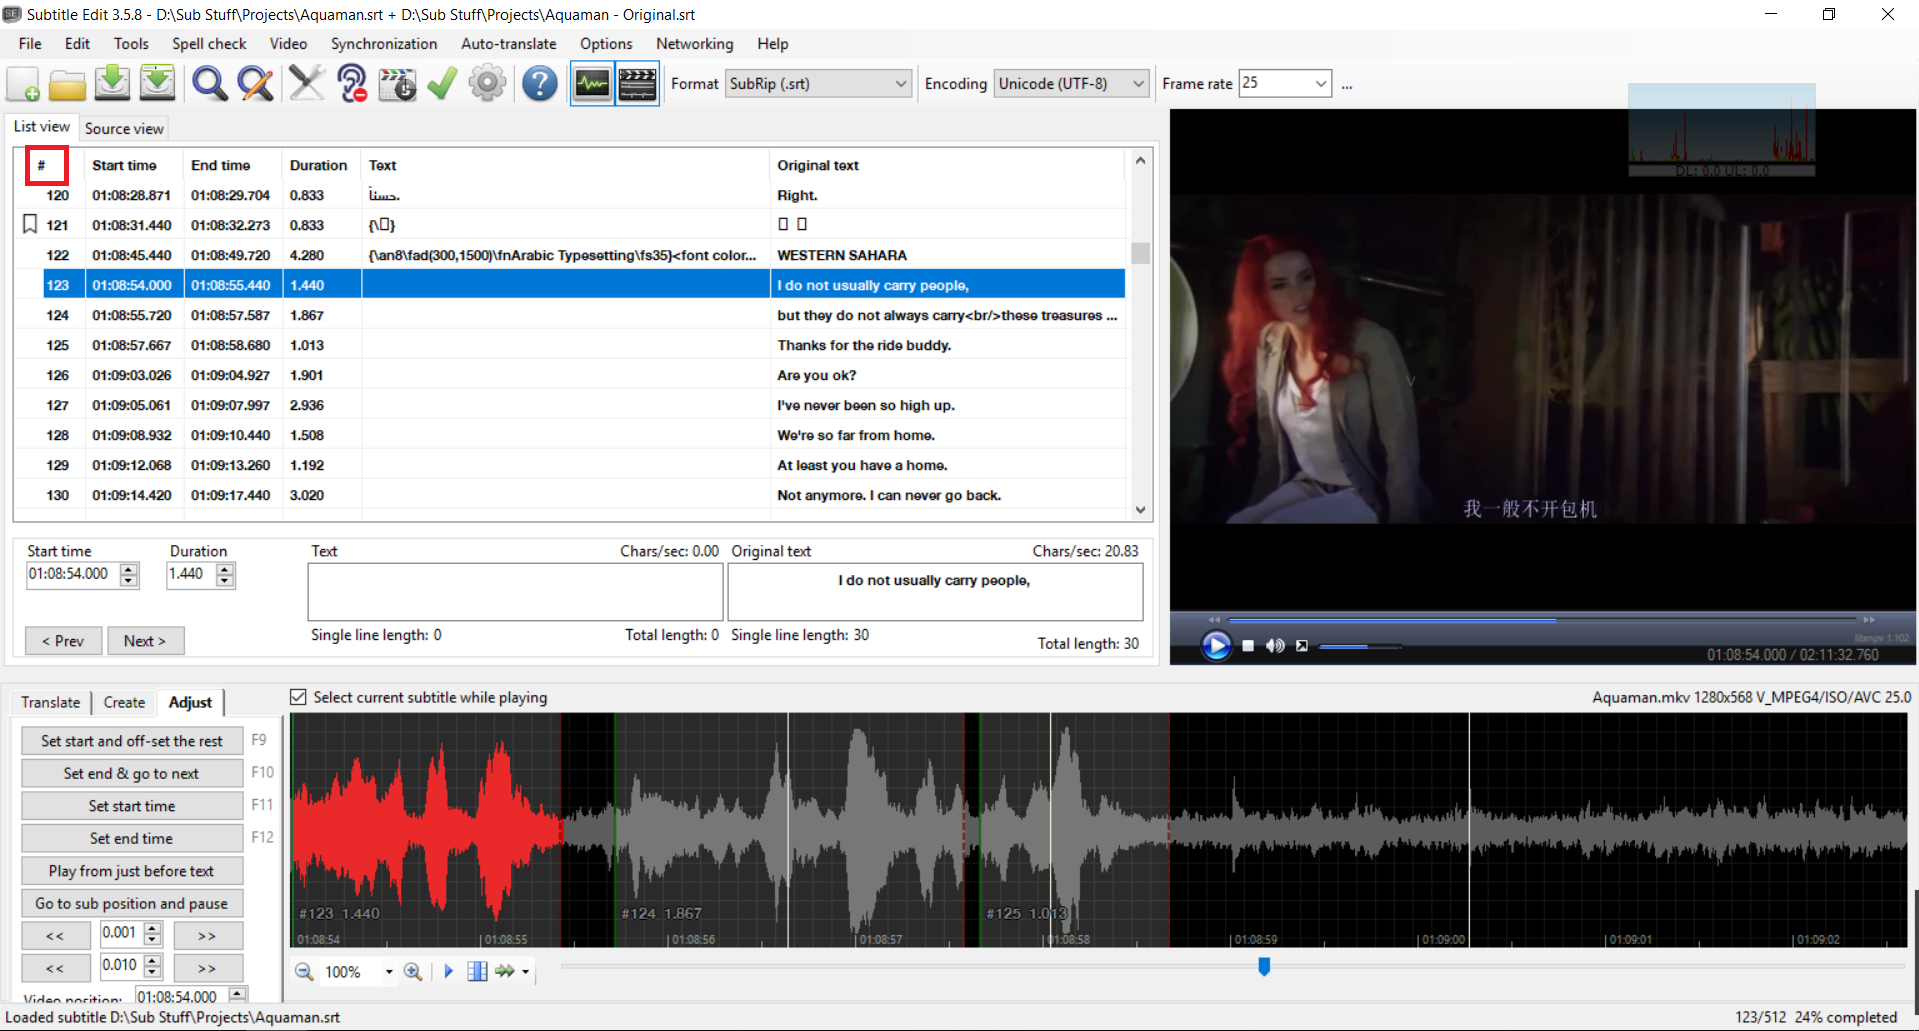1919x1031 pixels.
Task: Click bookmark icon on row 121
Action: point(30,224)
